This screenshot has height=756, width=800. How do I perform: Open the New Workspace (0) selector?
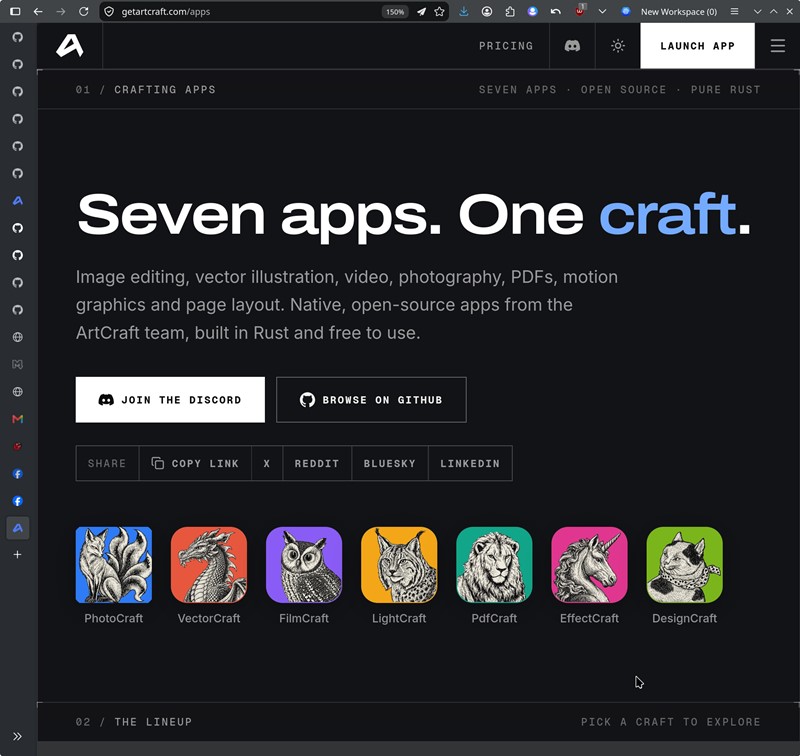pyautogui.click(x=669, y=11)
